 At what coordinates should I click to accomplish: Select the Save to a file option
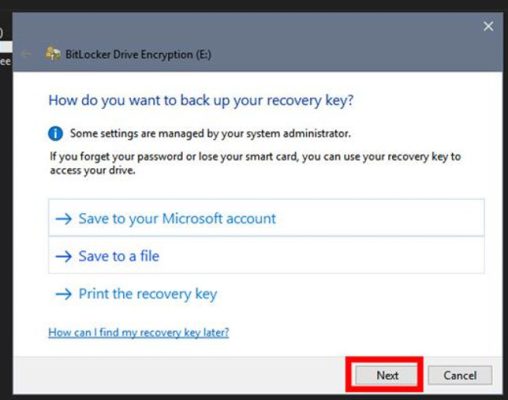[x=266, y=256]
